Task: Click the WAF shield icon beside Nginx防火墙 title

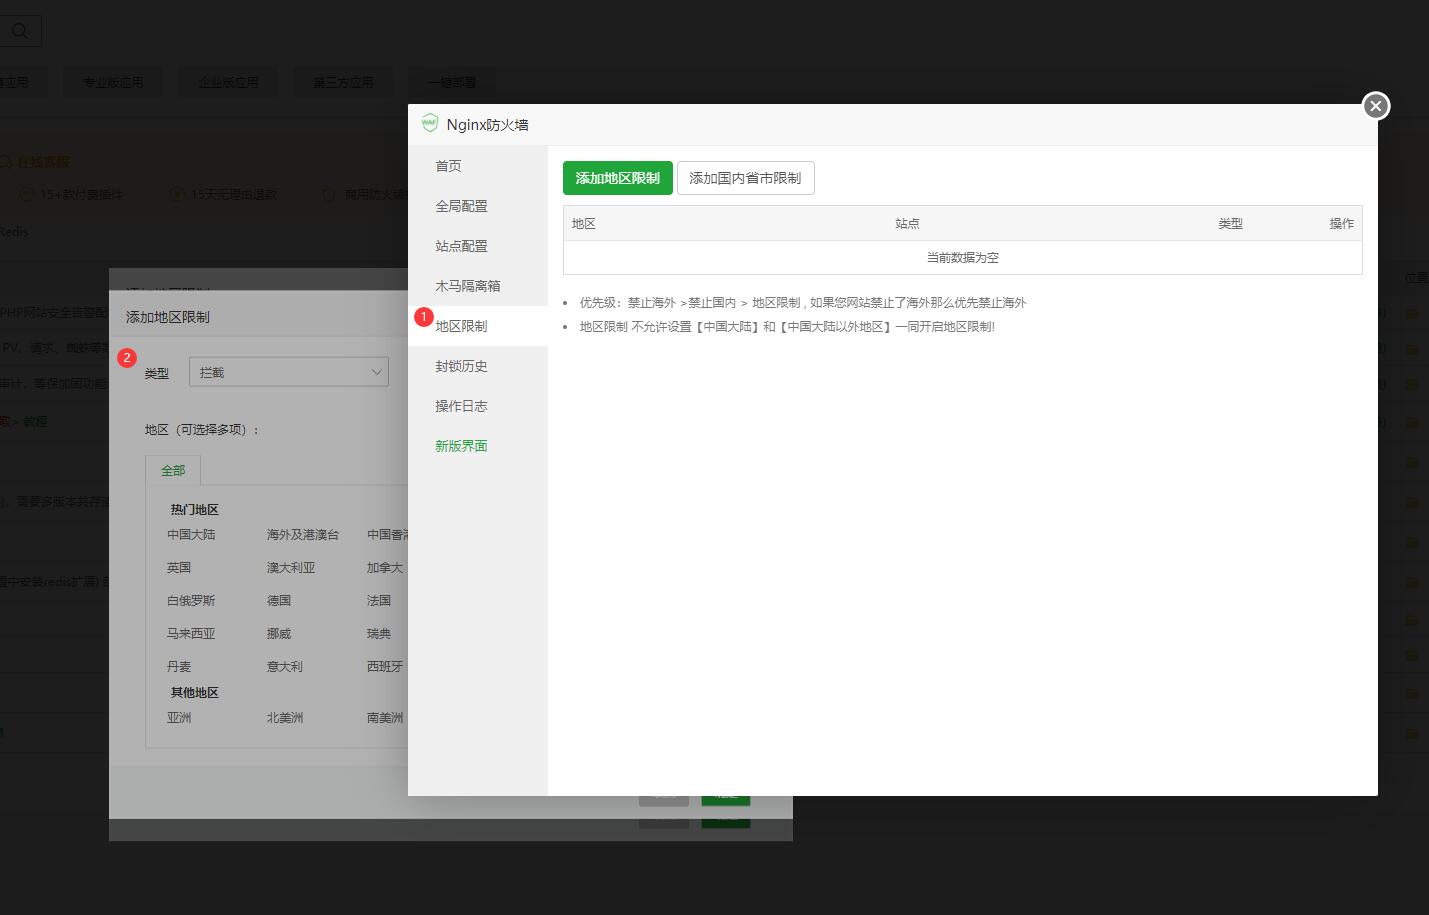Action: 430,123
